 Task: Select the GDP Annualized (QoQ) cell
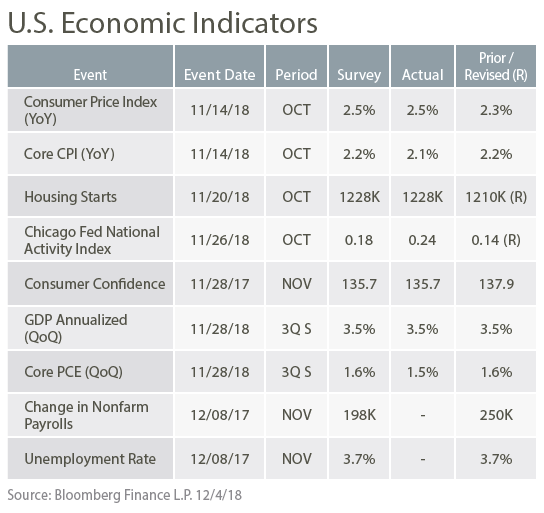click(x=90, y=328)
